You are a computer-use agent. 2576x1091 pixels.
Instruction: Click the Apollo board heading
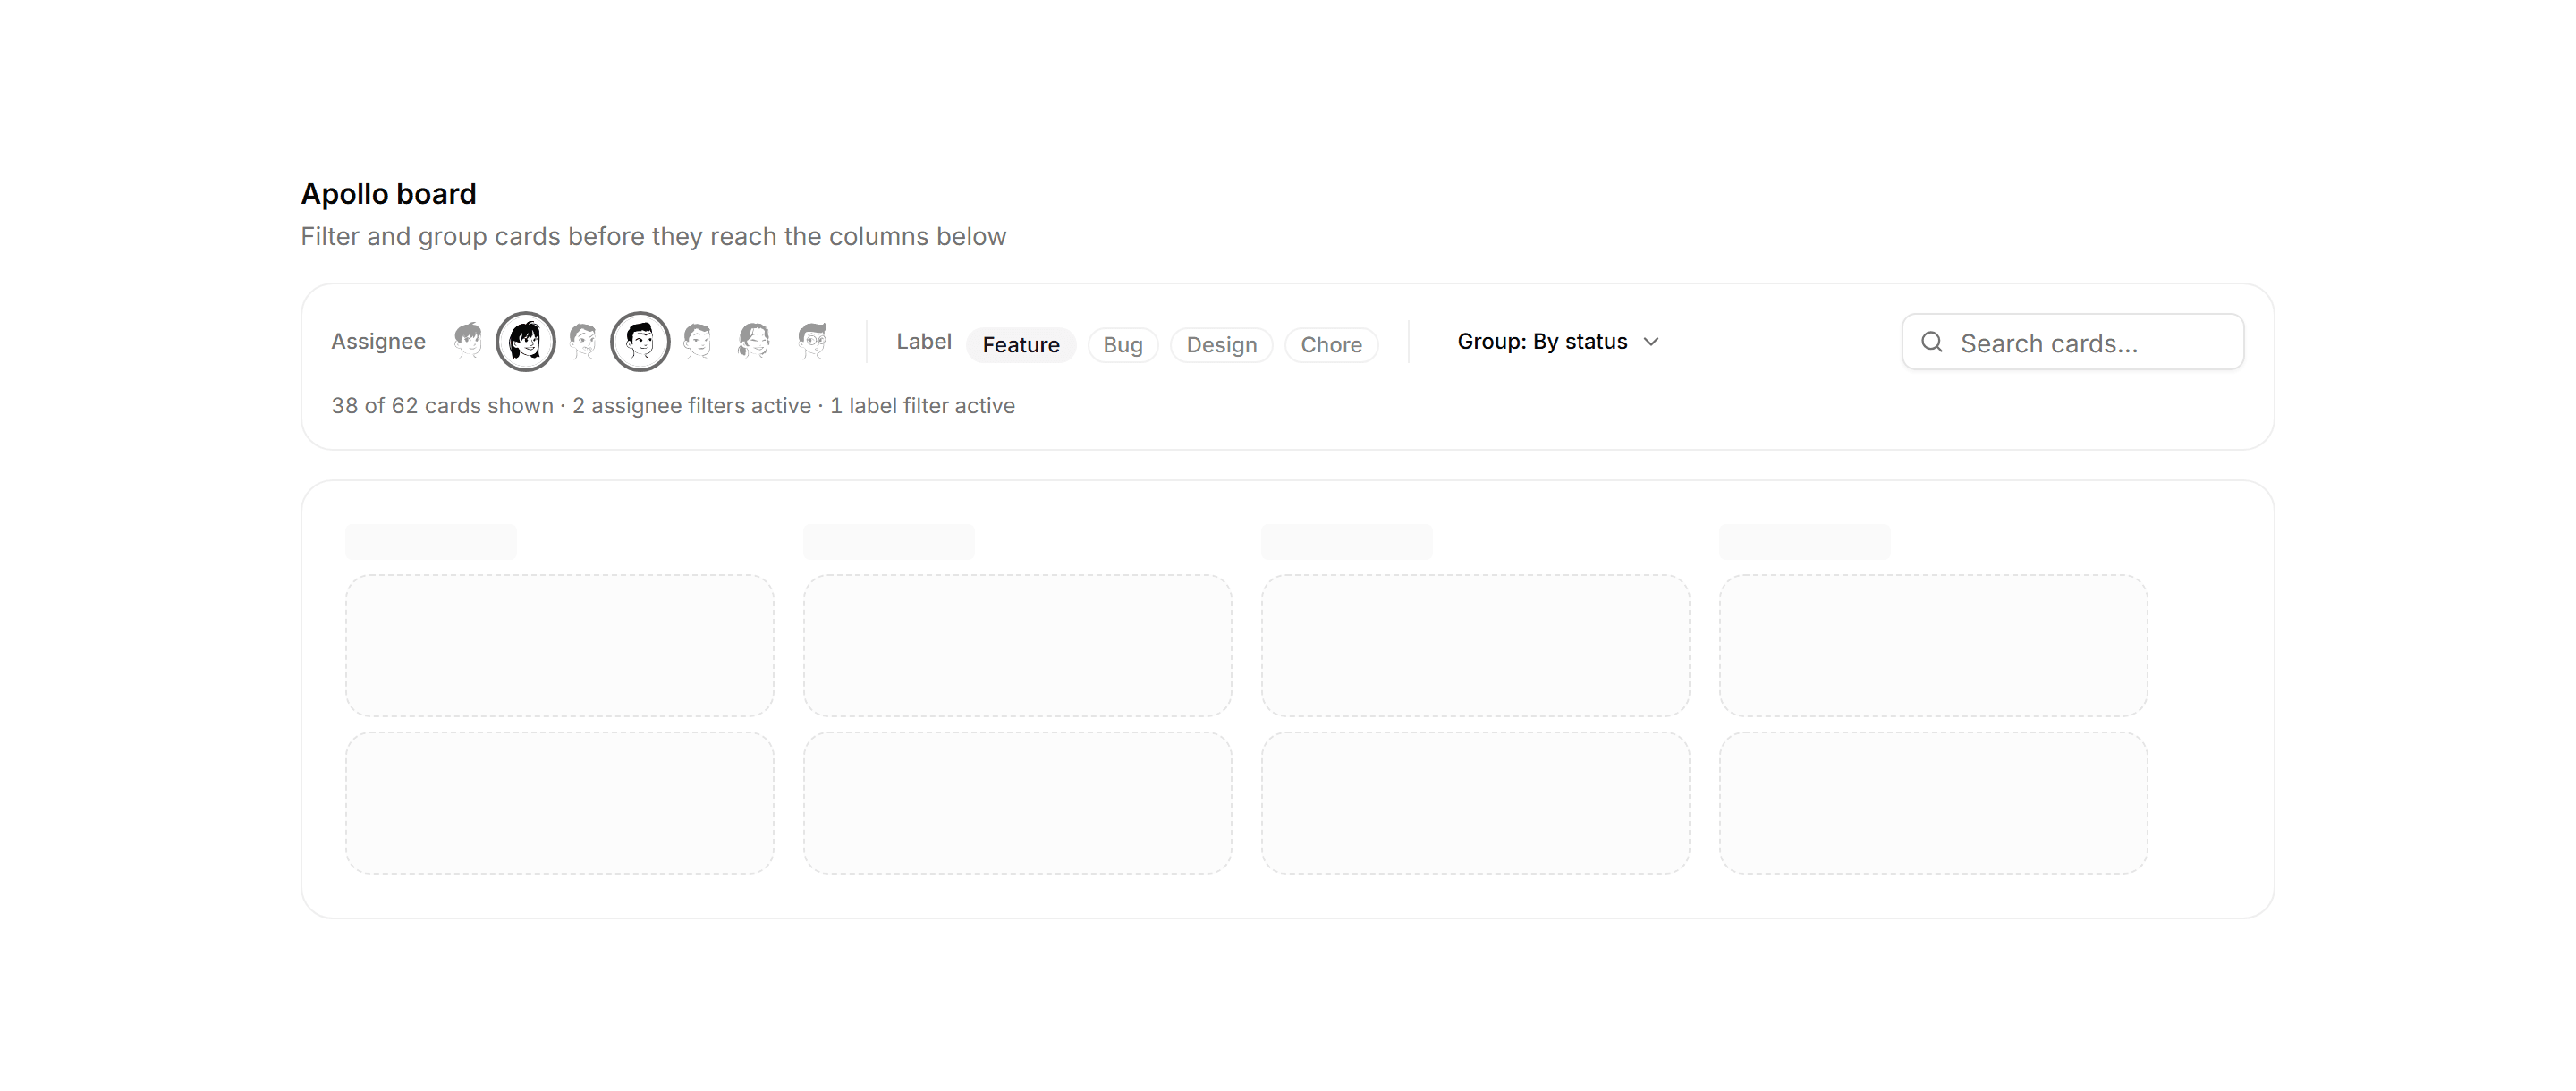(x=389, y=194)
